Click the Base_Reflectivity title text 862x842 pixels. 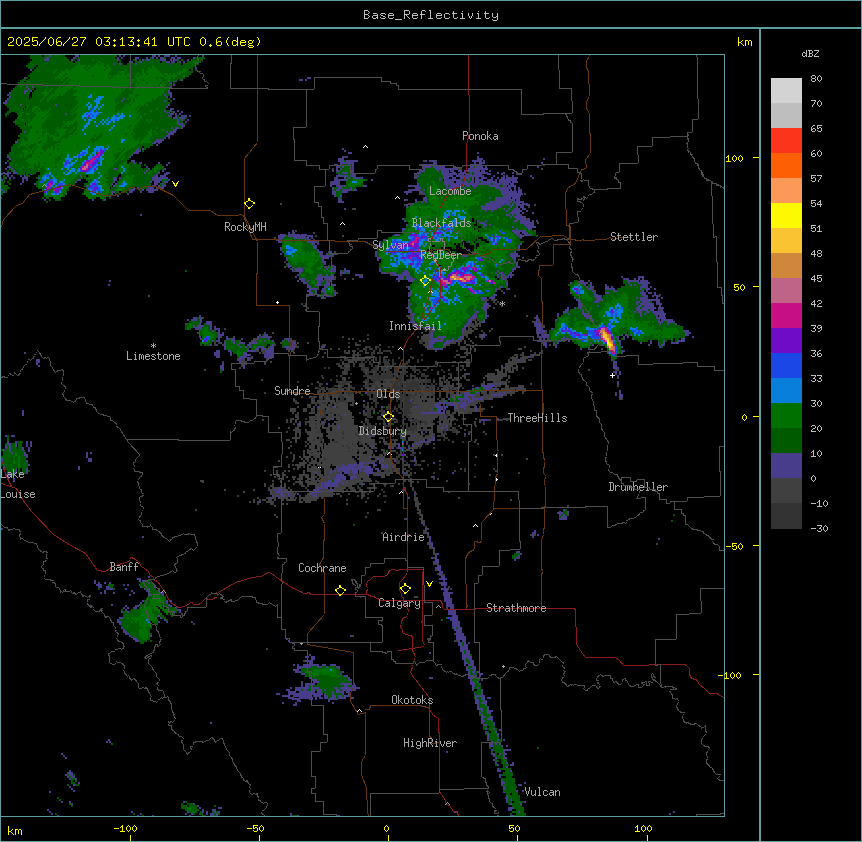431,15
